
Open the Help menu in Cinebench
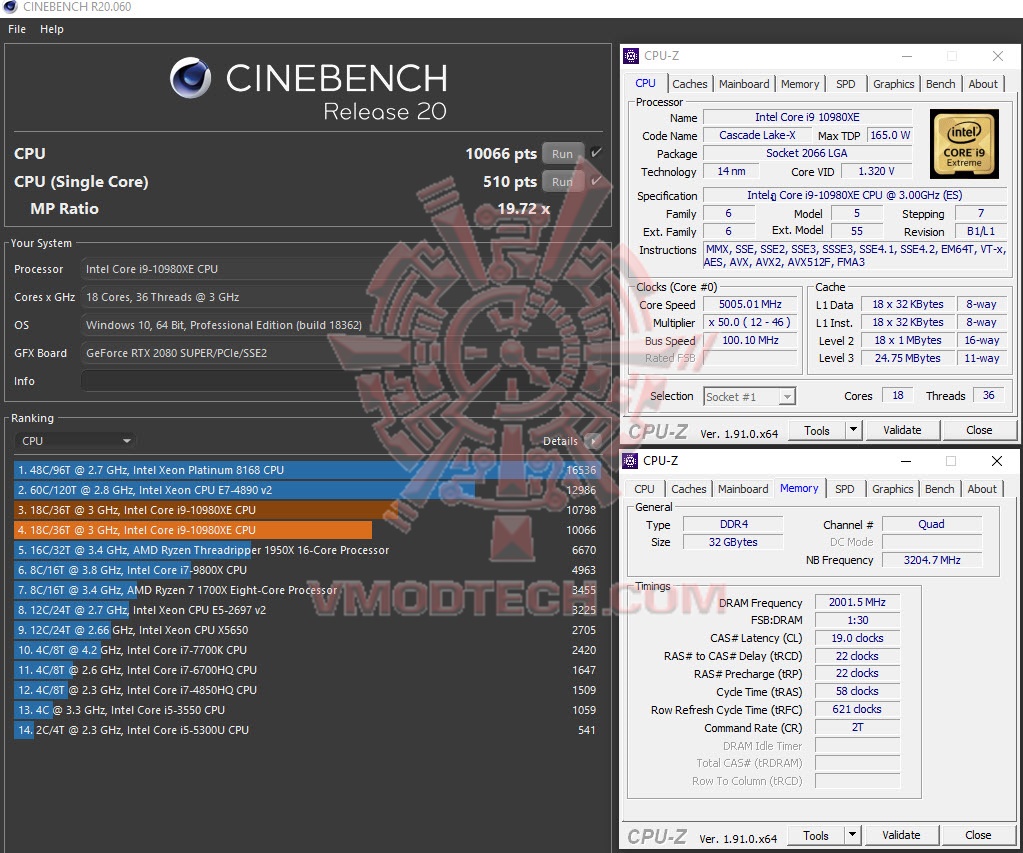click(52, 29)
